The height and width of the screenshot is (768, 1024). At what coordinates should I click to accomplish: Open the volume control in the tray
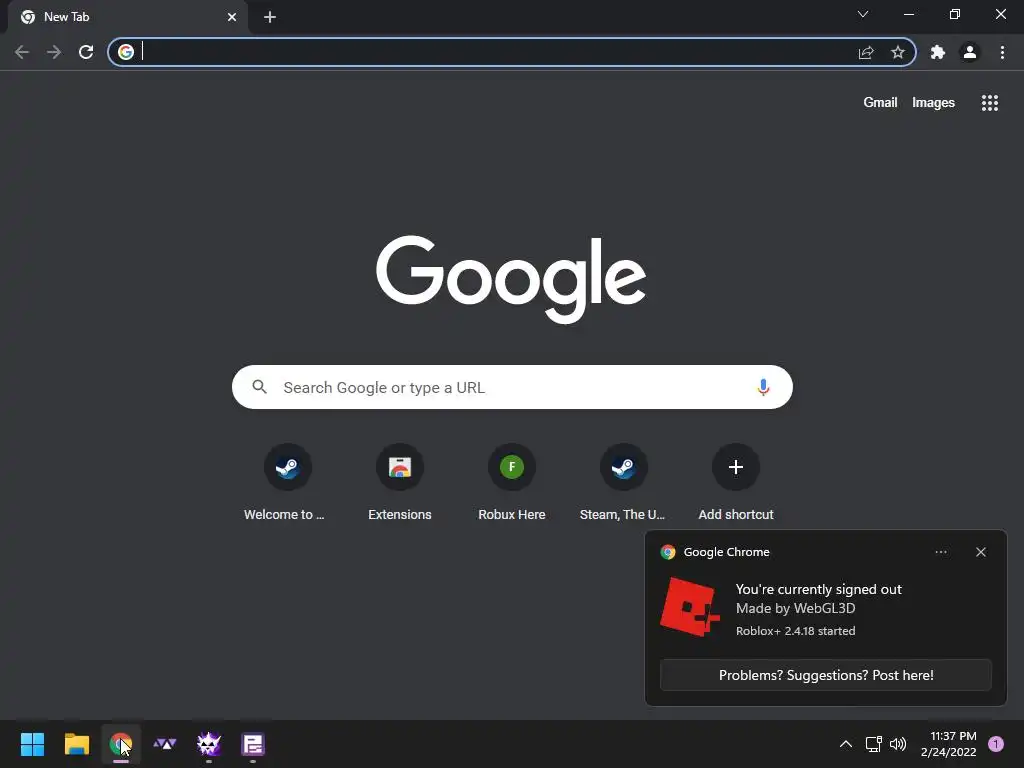point(898,744)
